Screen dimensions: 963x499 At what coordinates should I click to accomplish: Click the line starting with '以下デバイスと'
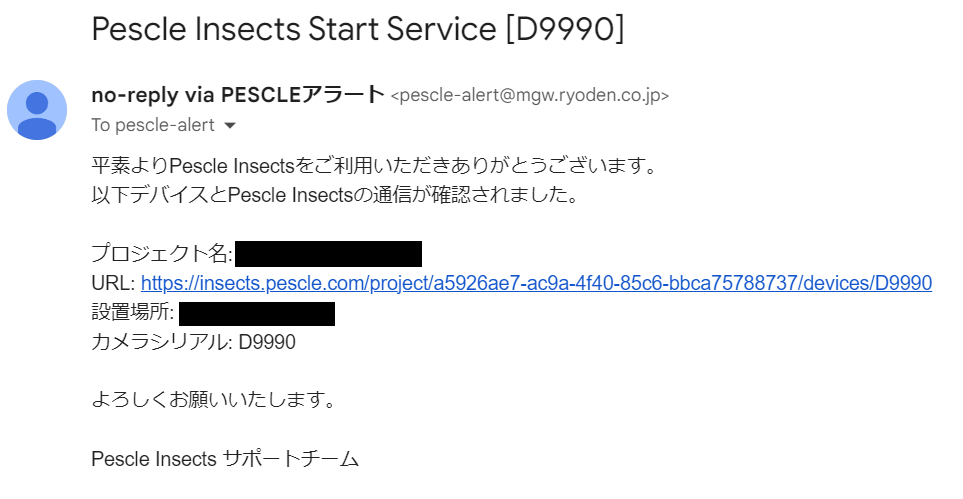334,195
